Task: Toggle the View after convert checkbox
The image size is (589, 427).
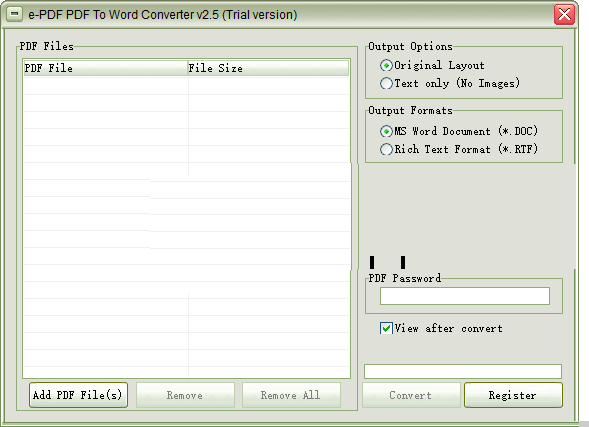Action: 386,328
